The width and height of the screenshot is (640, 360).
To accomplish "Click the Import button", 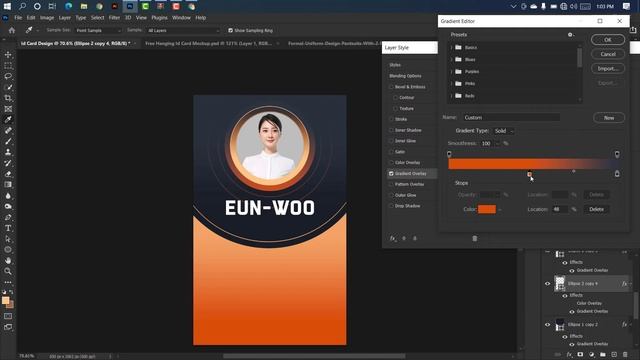I will 608,69.
